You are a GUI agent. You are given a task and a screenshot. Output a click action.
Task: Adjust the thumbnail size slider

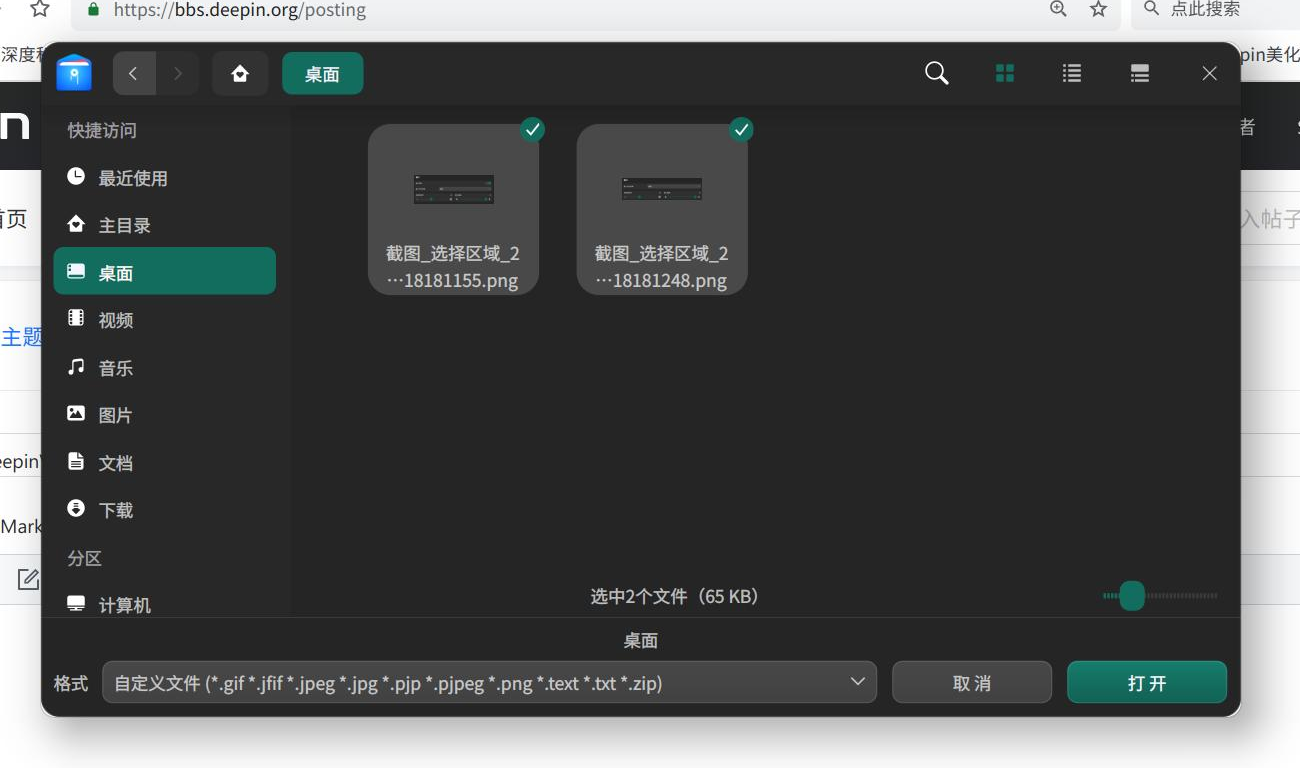1130,595
